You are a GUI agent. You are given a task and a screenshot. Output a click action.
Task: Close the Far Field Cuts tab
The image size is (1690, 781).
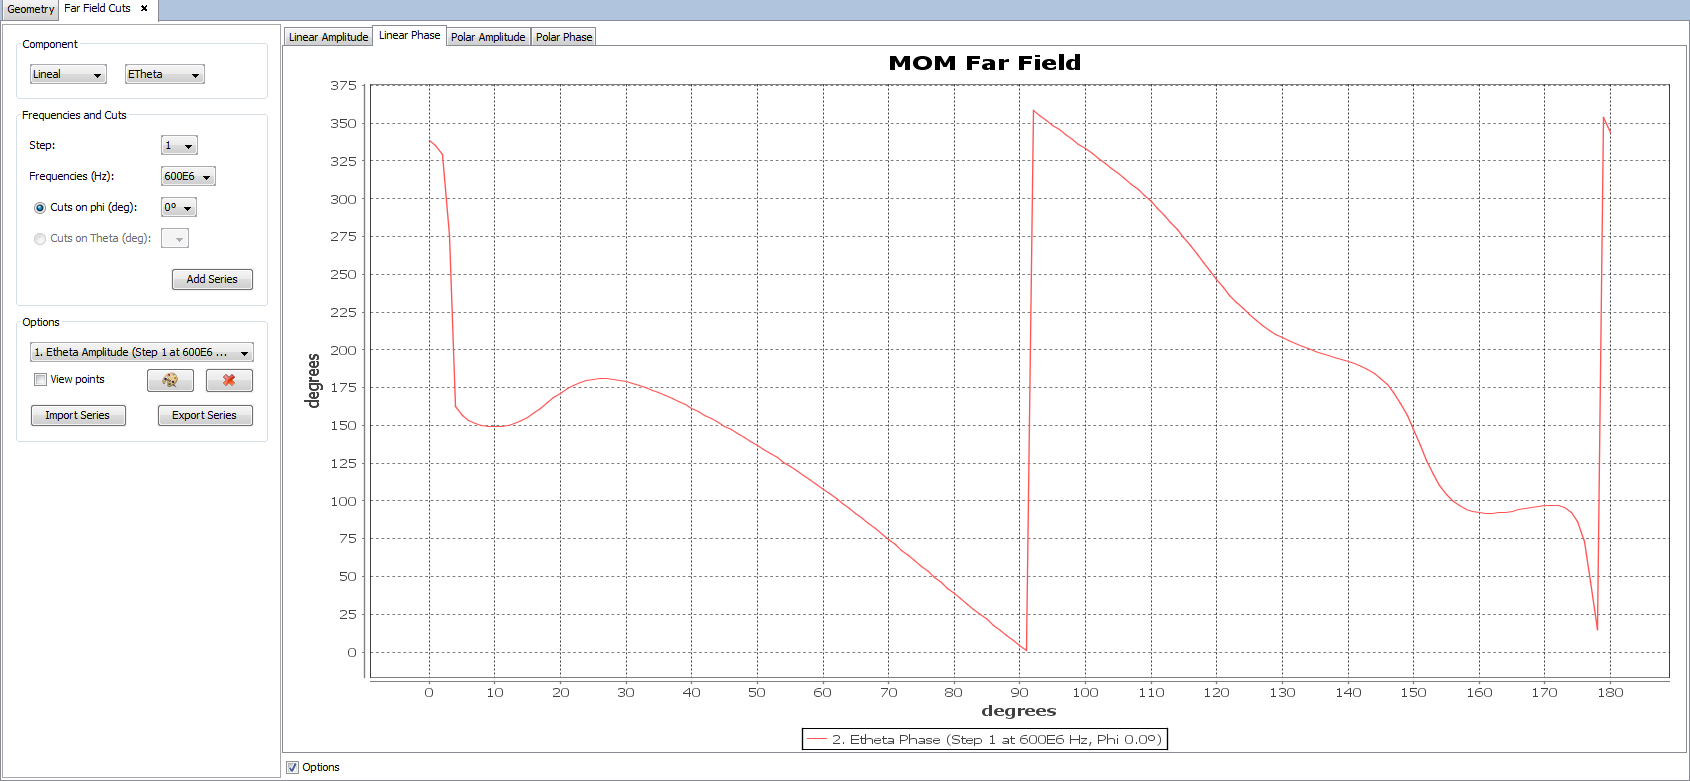[144, 8]
